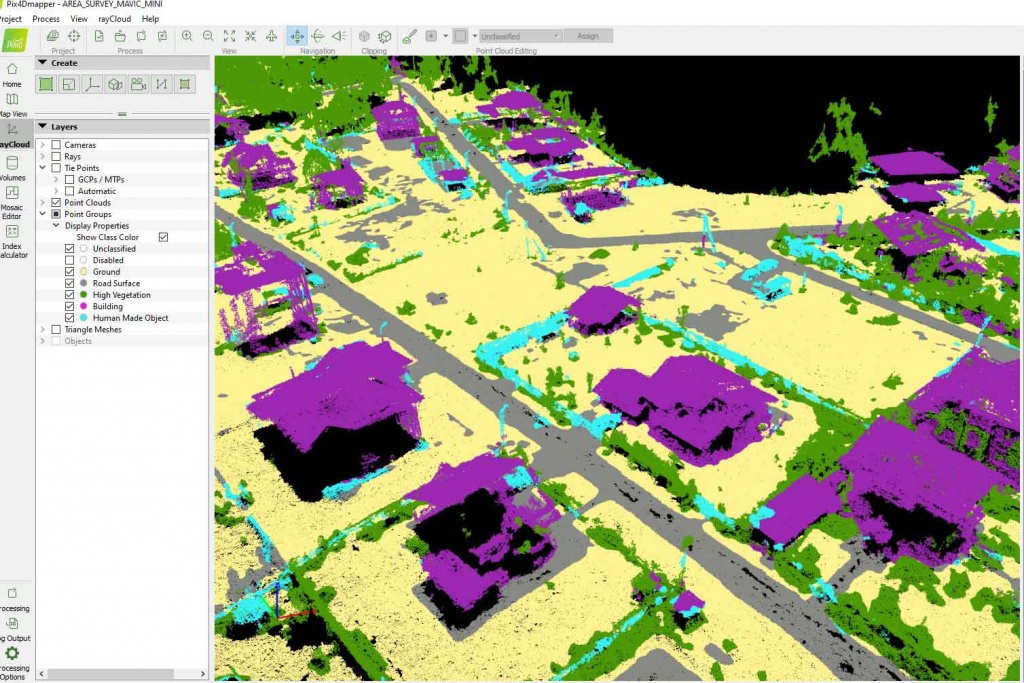Screen dimensions: 1024x683
Task: Select the video camera icon in Create panel
Action: point(138,85)
